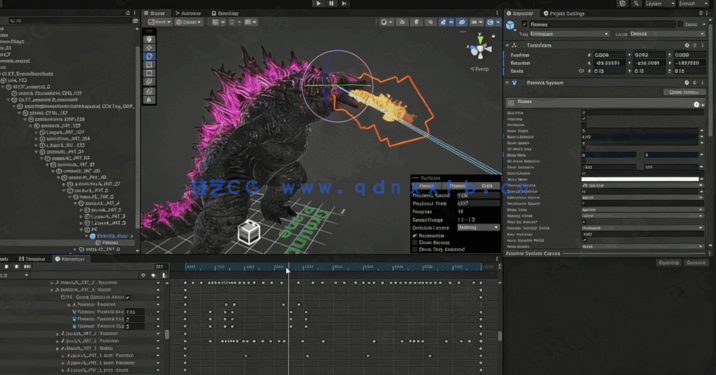
Task: Open the Transform component kebab menu
Action: click(703, 45)
